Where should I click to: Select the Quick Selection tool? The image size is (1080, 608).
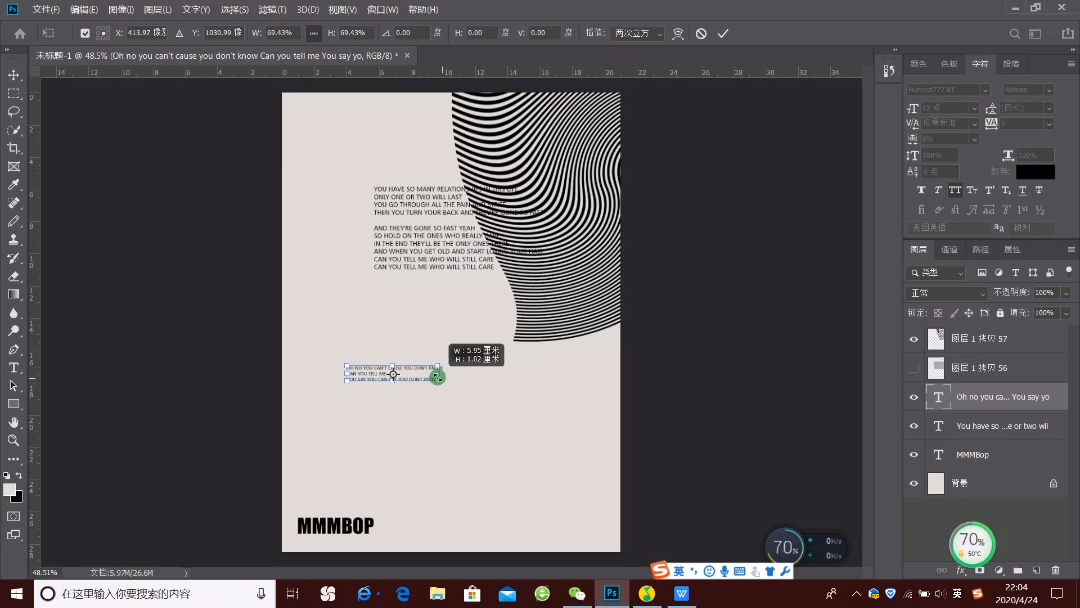click(14, 129)
